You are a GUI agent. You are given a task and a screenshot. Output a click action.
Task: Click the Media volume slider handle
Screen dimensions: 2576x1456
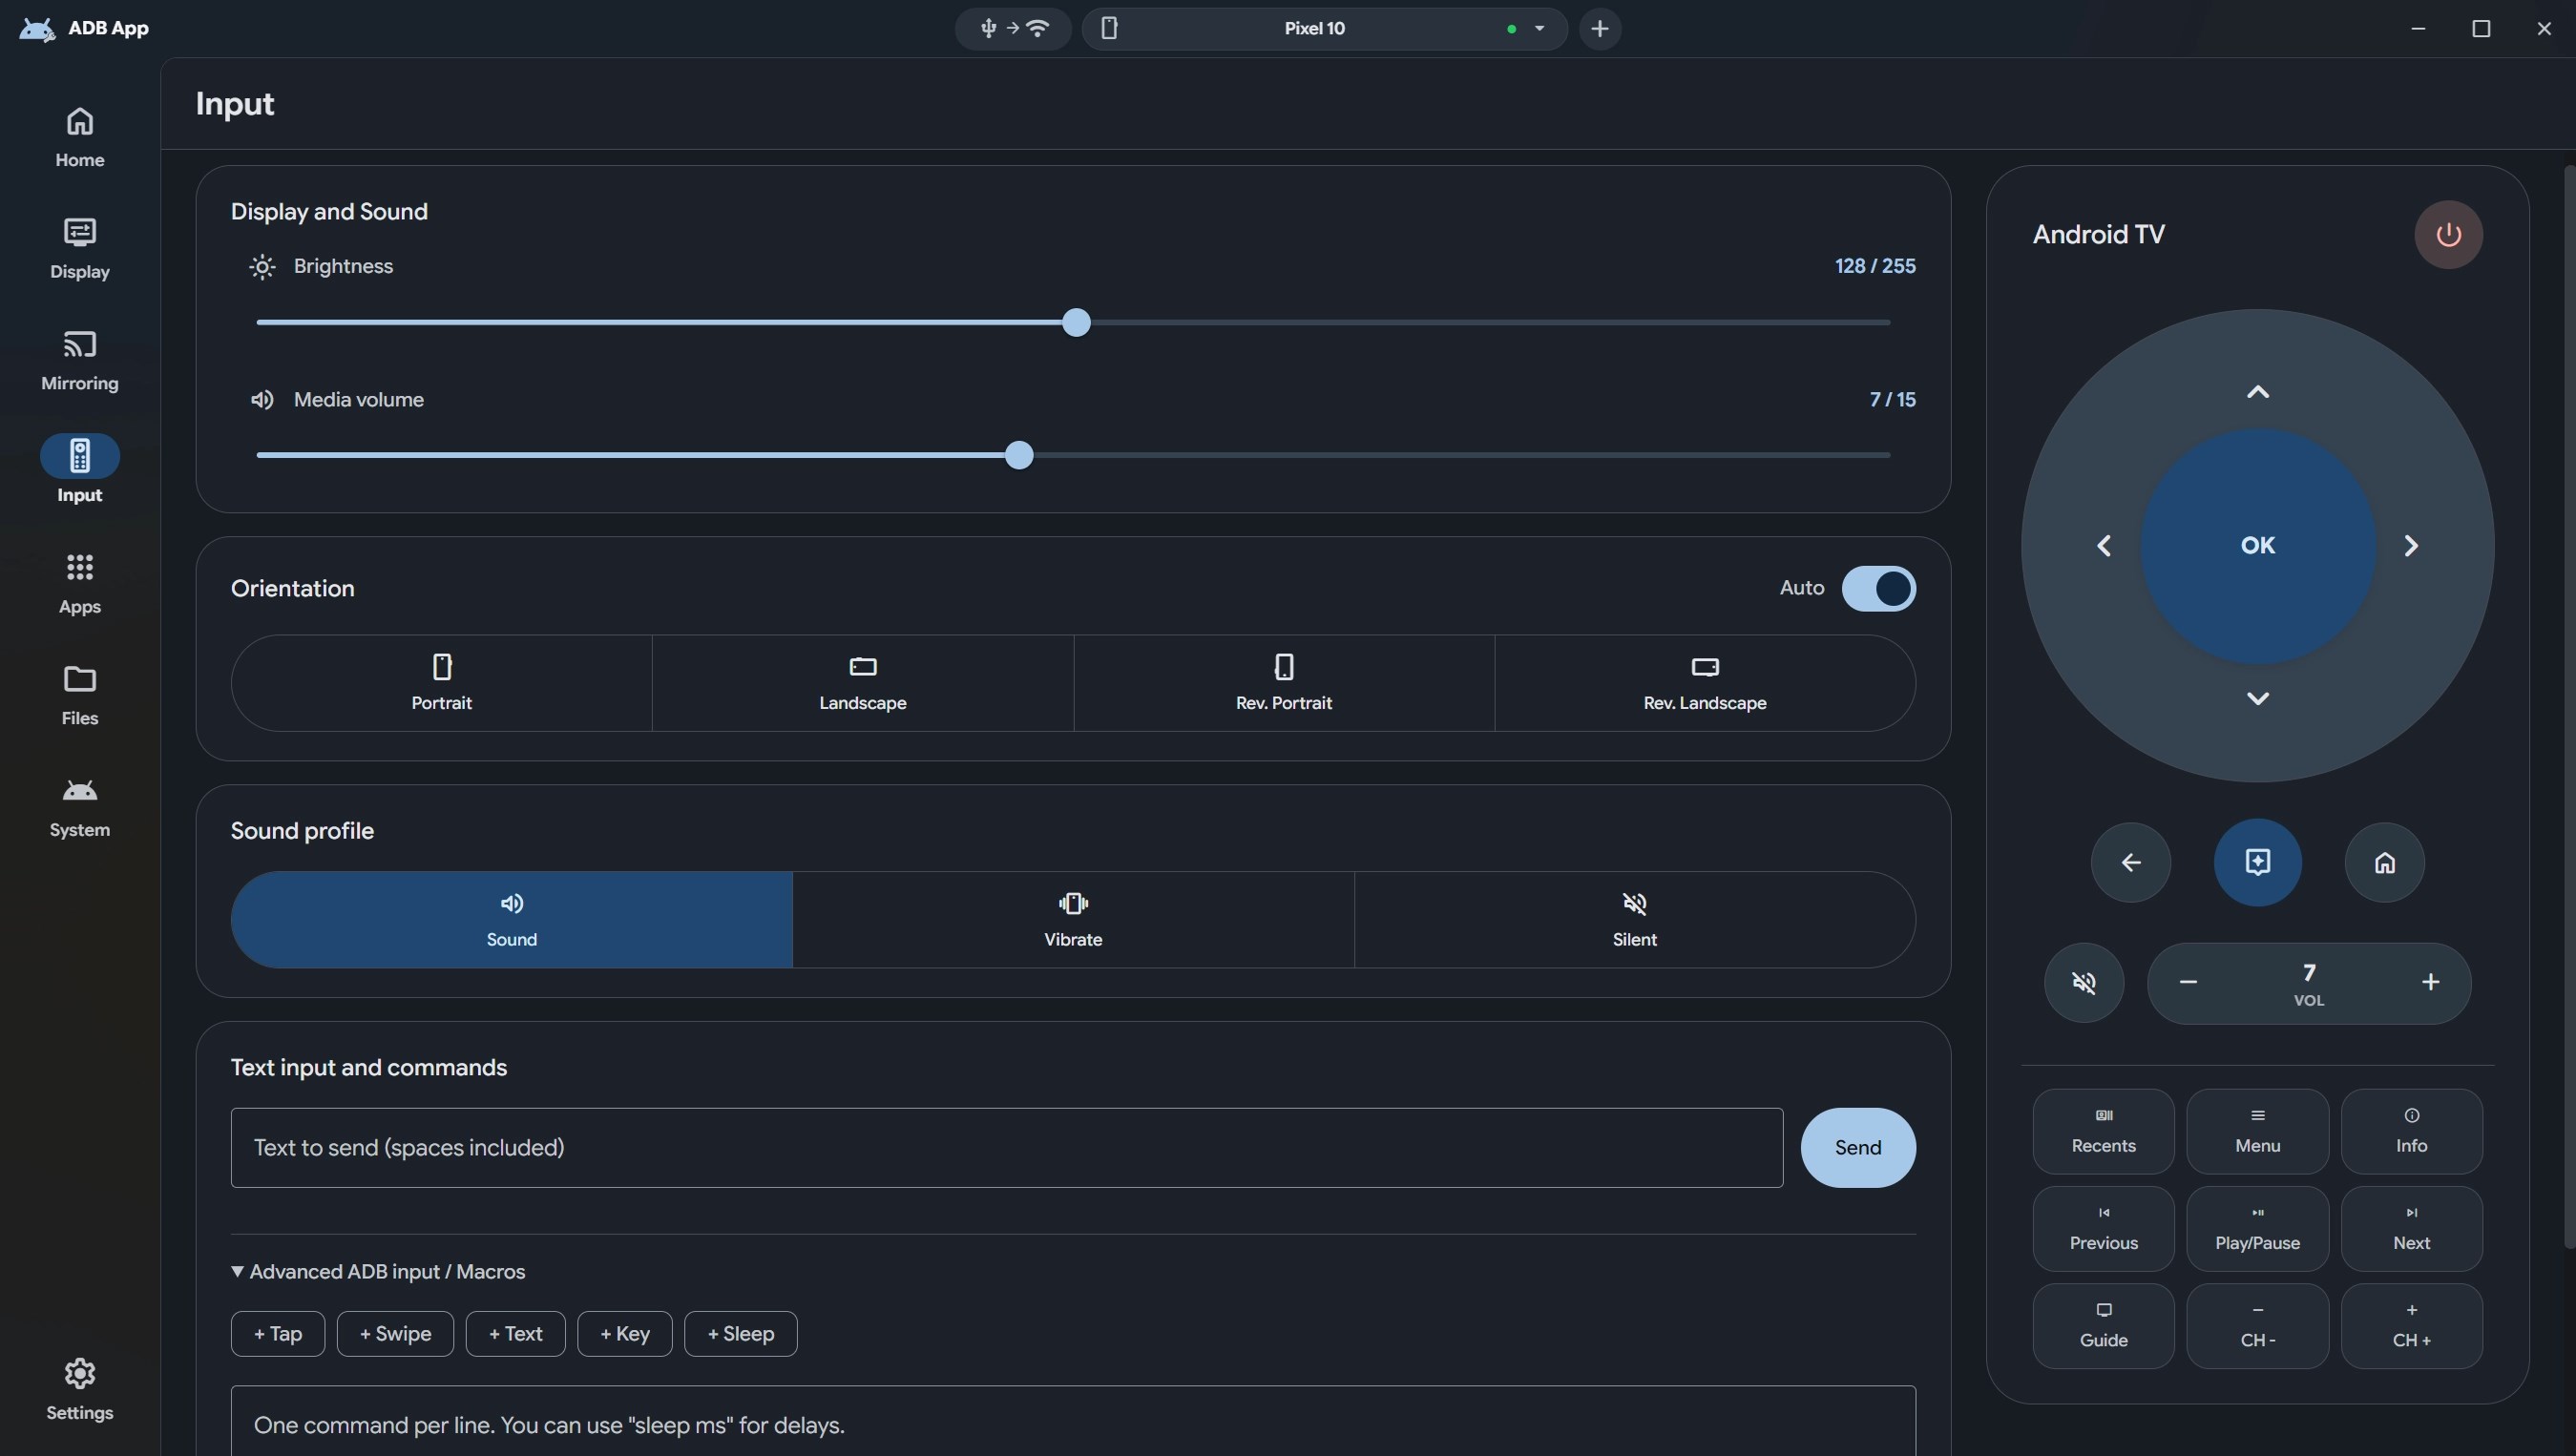click(1018, 455)
